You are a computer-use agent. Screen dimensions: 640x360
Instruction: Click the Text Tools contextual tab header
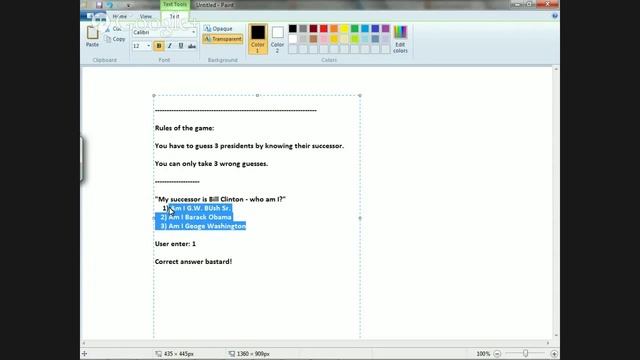[175, 4]
